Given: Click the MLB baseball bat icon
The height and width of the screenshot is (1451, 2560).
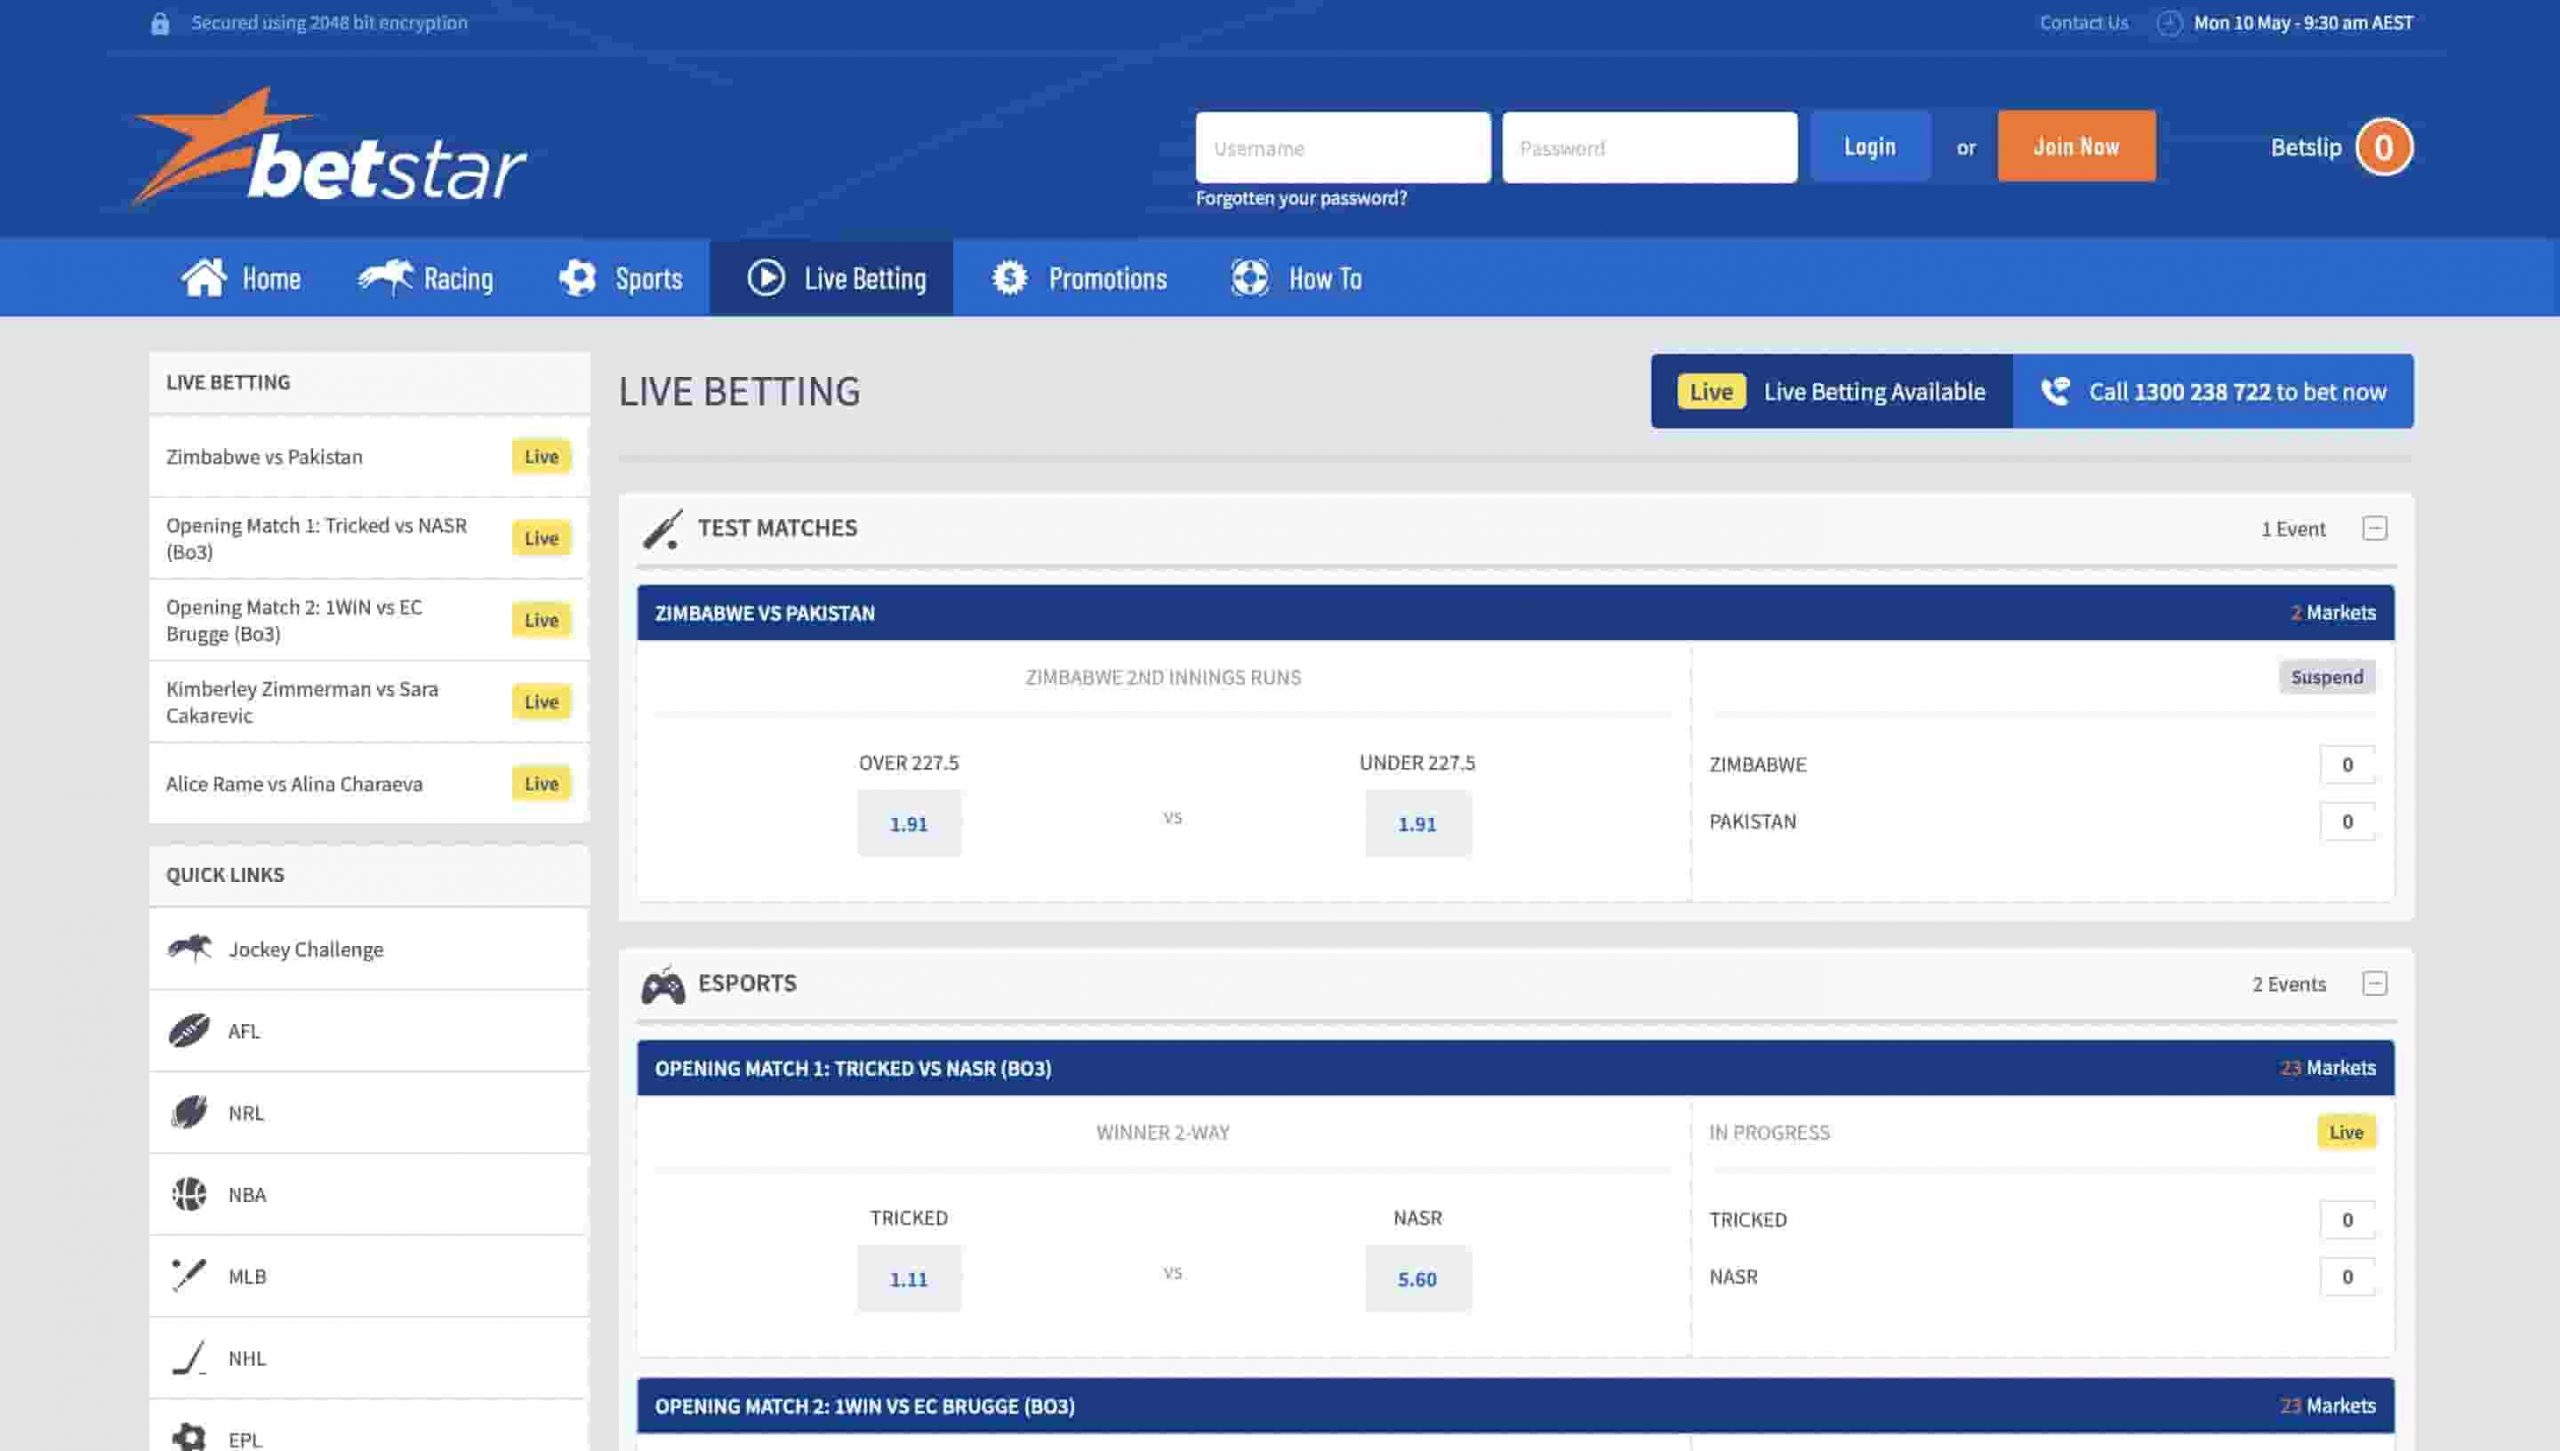Looking at the screenshot, I should pos(189,1276).
